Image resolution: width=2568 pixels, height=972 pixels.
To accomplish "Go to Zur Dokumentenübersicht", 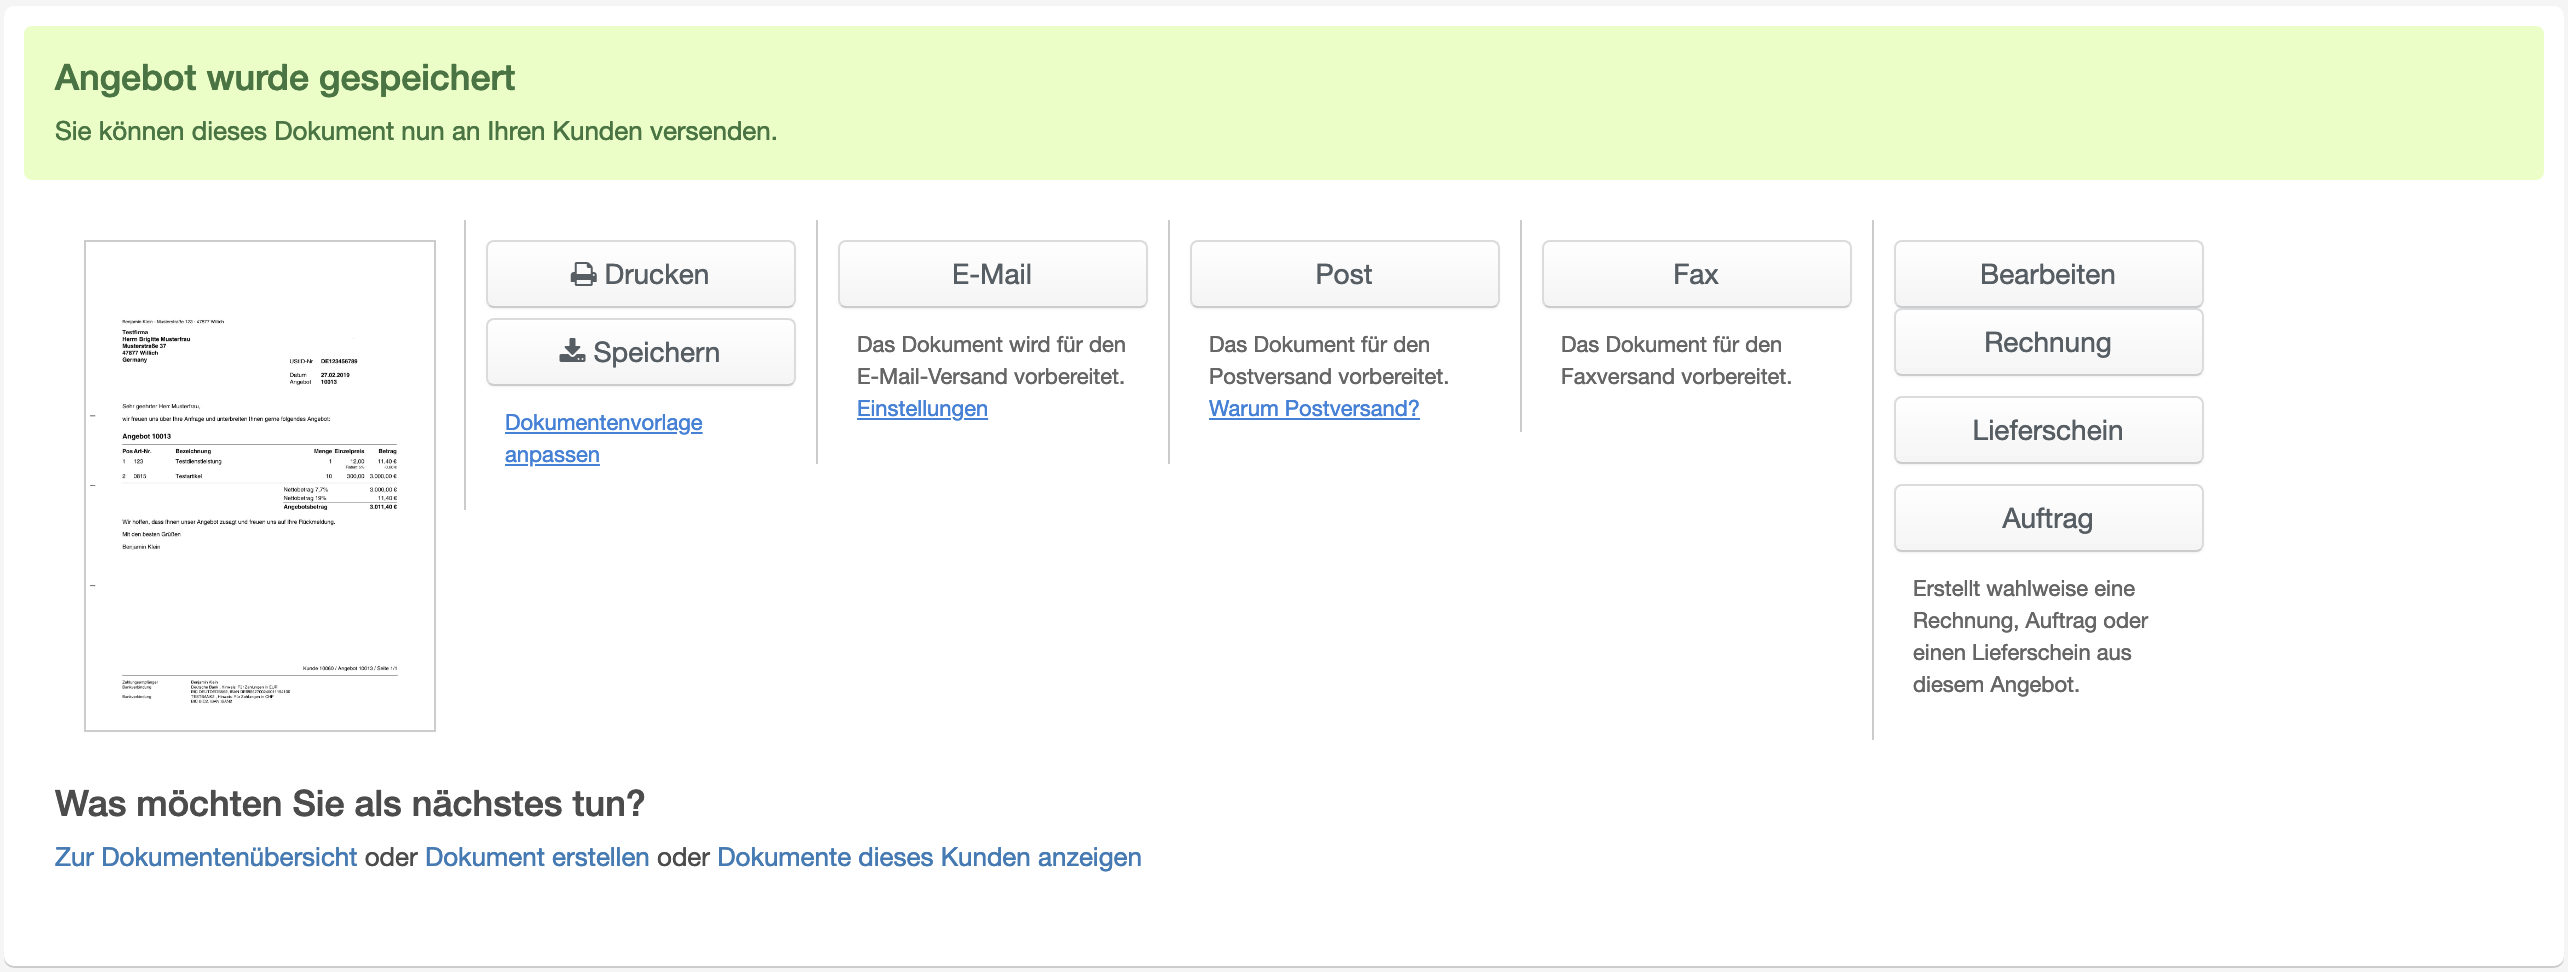I will point(206,857).
